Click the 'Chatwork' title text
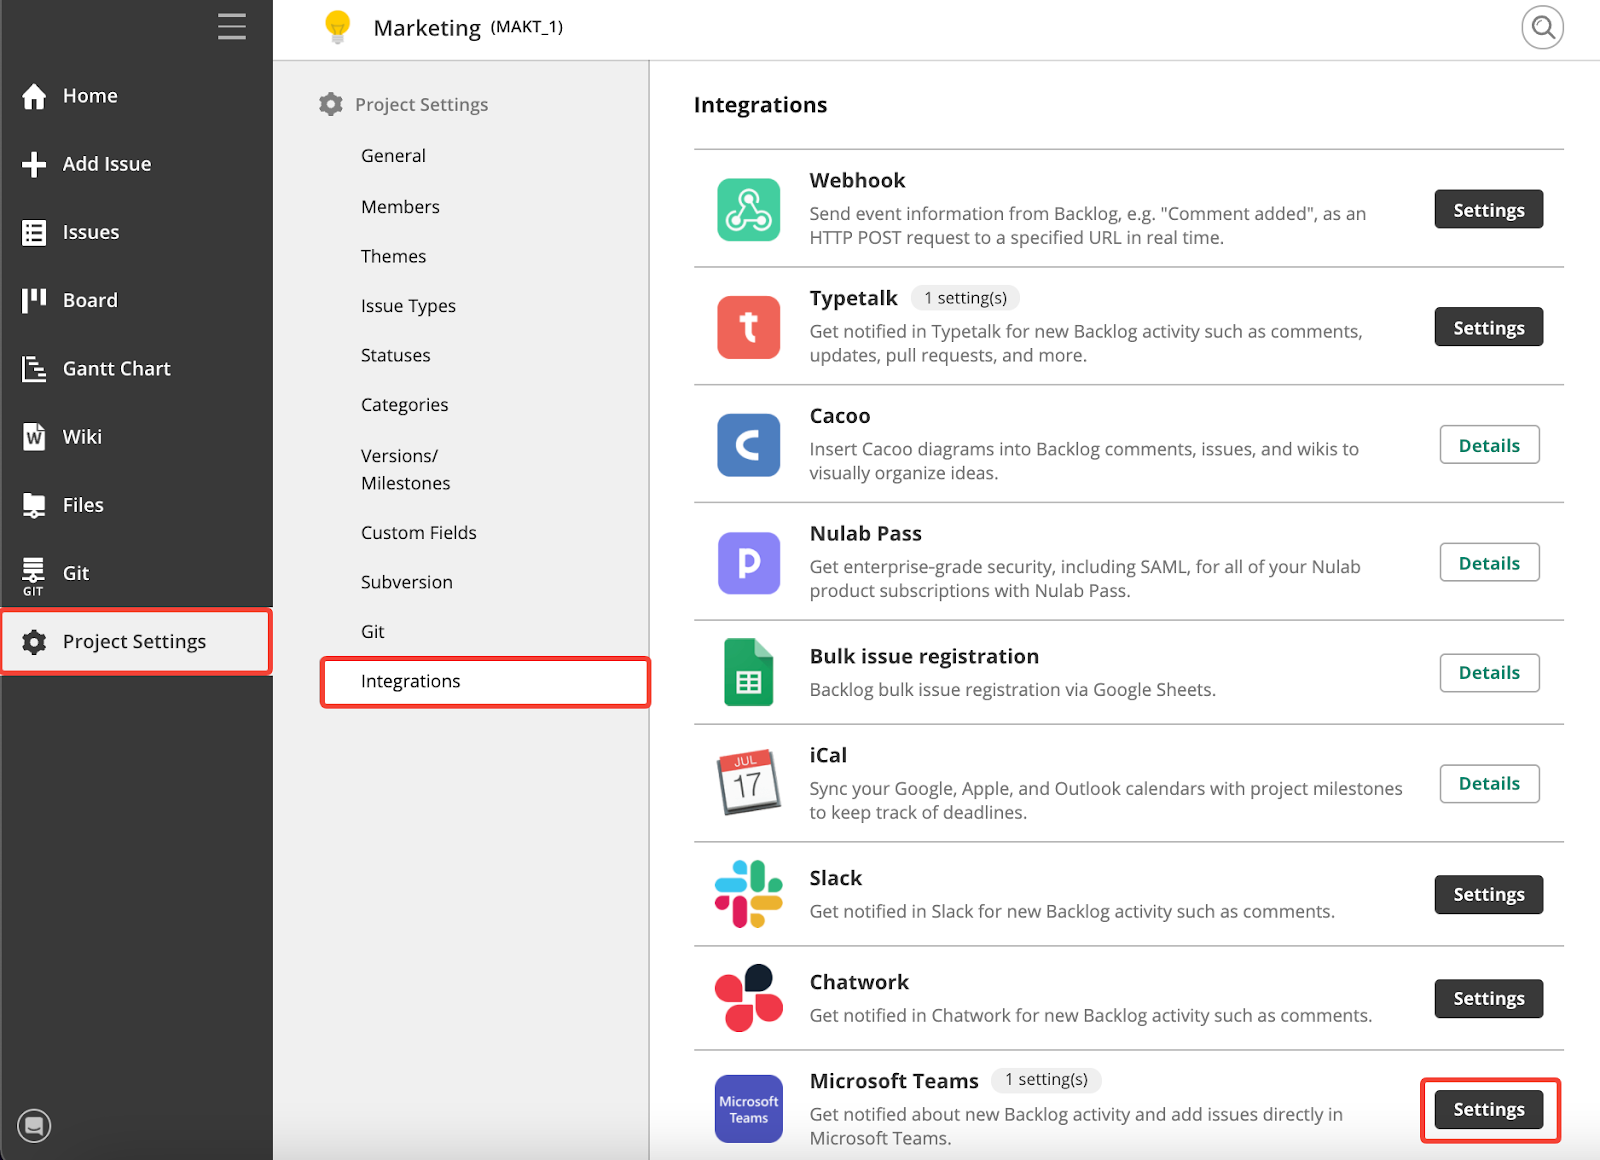This screenshot has width=1600, height=1160. pos(859,982)
